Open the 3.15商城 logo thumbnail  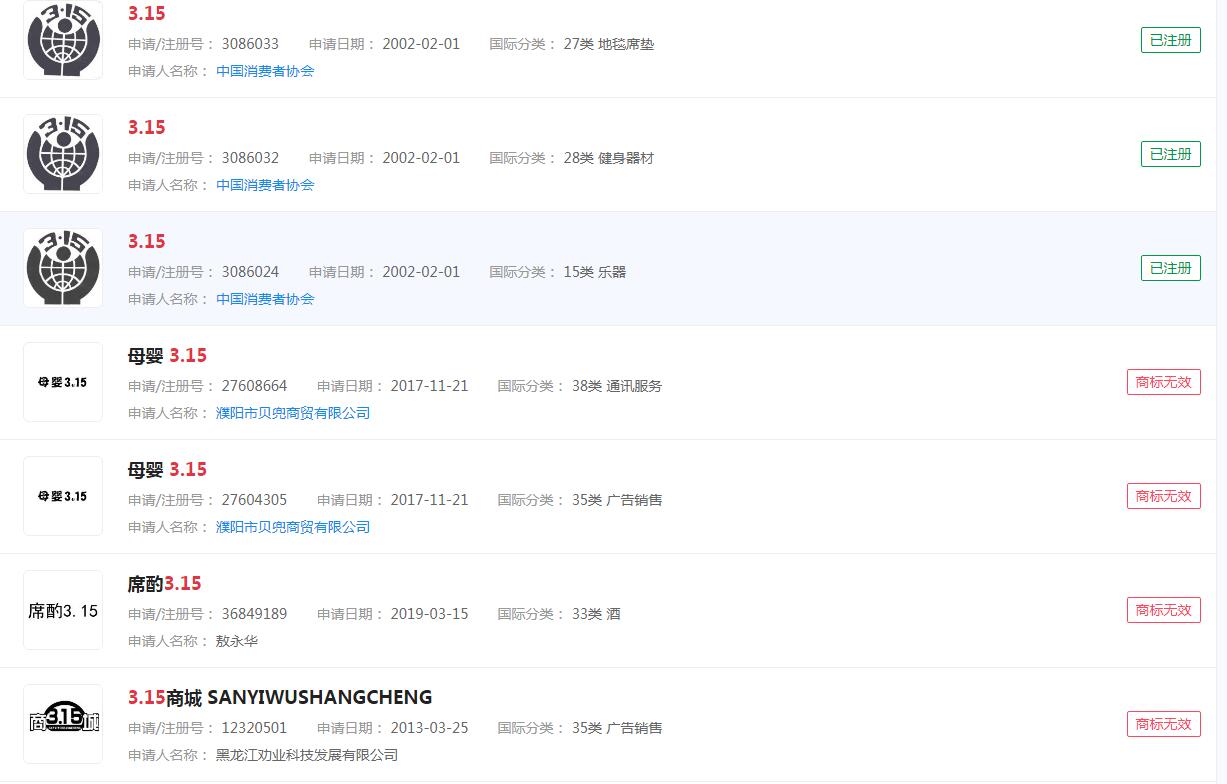(x=63, y=724)
